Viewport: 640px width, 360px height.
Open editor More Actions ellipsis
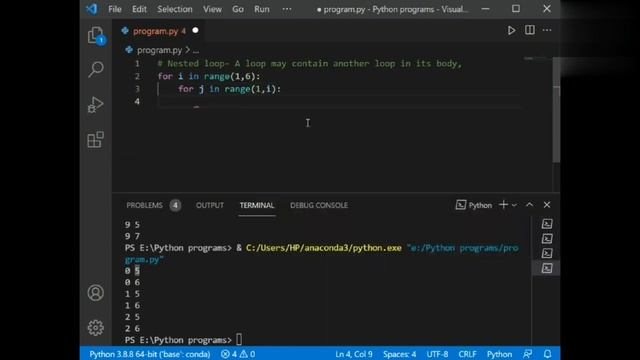pyautogui.click(x=547, y=30)
